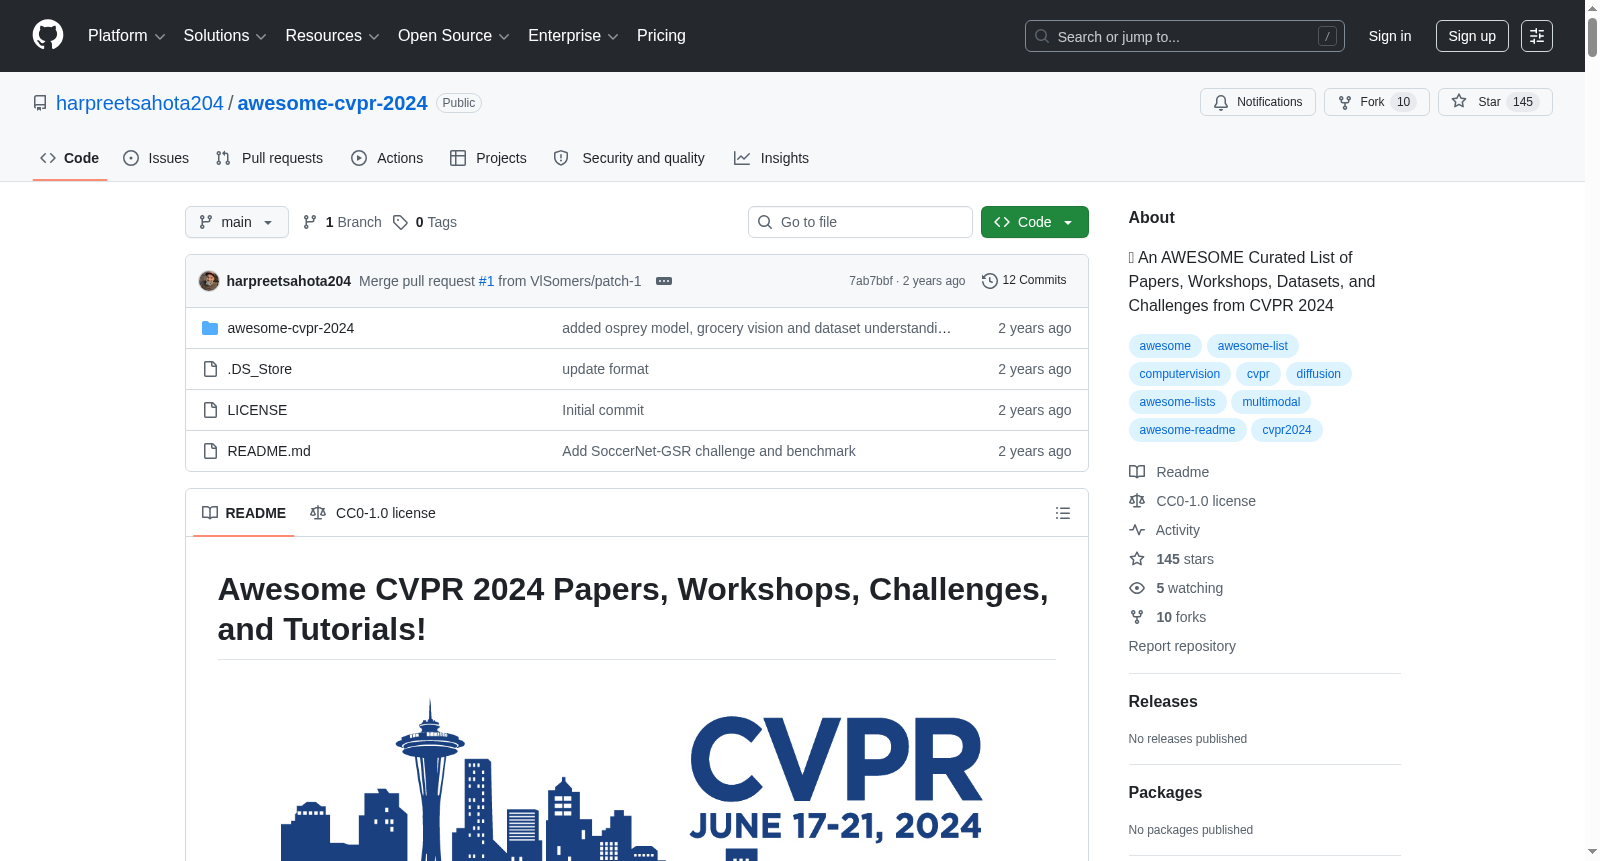Viewport: 1600px width, 861px height.
Task: Switch to the Actions tab
Action: (x=387, y=158)
